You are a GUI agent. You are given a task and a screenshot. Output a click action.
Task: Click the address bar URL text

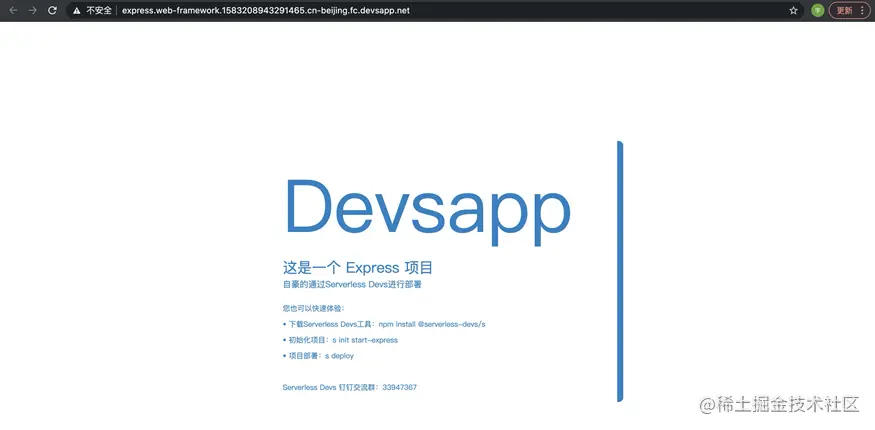pos(266,11)
